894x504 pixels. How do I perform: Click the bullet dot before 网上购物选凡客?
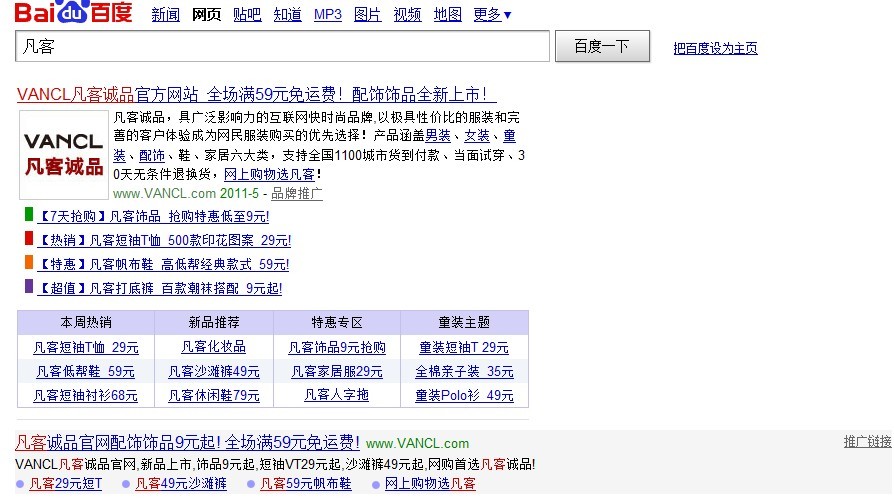click(376, 485)
